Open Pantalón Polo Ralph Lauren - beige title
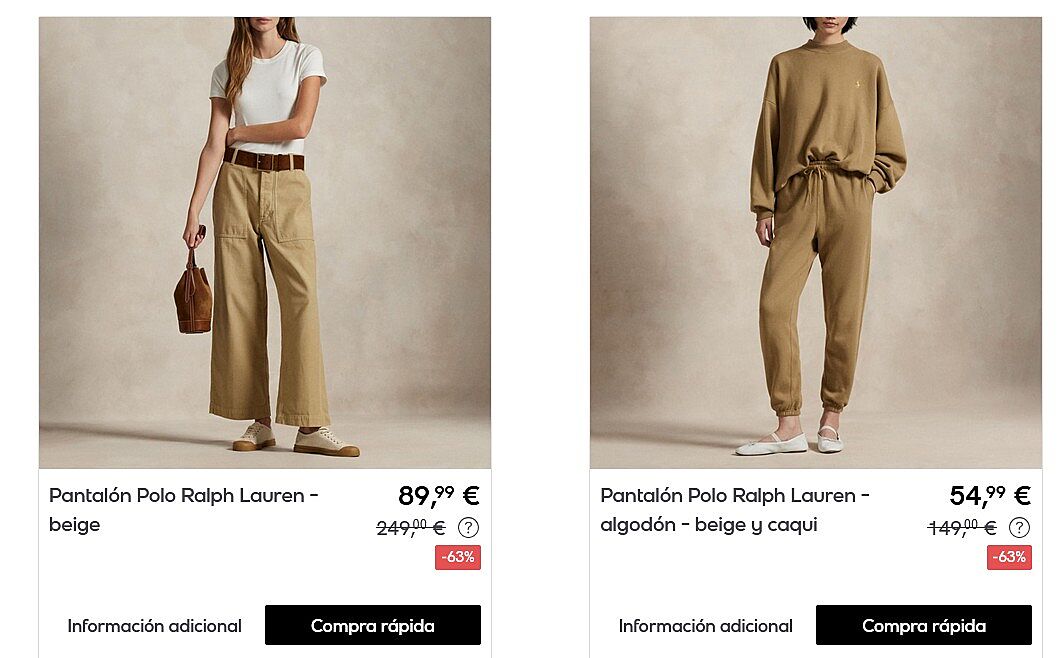Viewport: 1060px width, 658px height. click(x=183, y=510)
